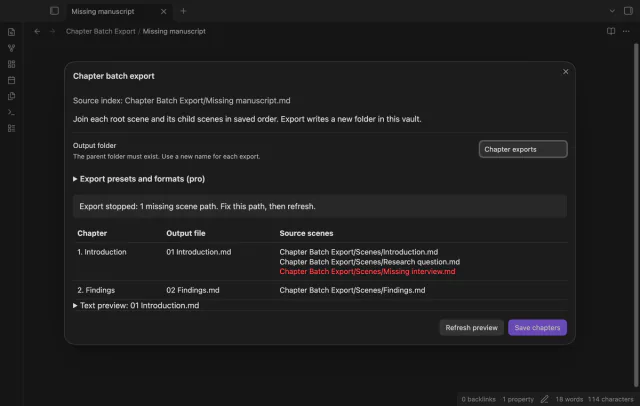The image size is (640, 406).
Task: Navigate forward with the right arrow
Action: [52, 31]
